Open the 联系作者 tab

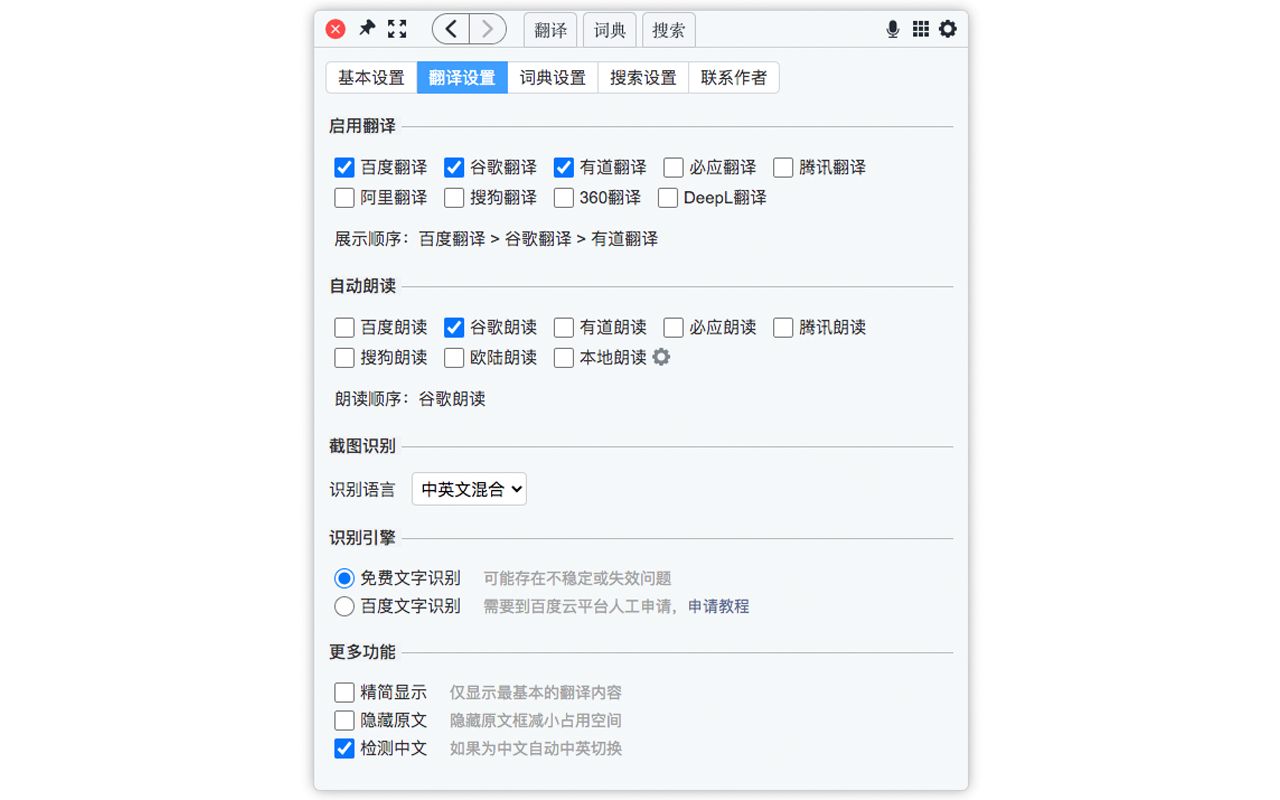click(734, 77)
